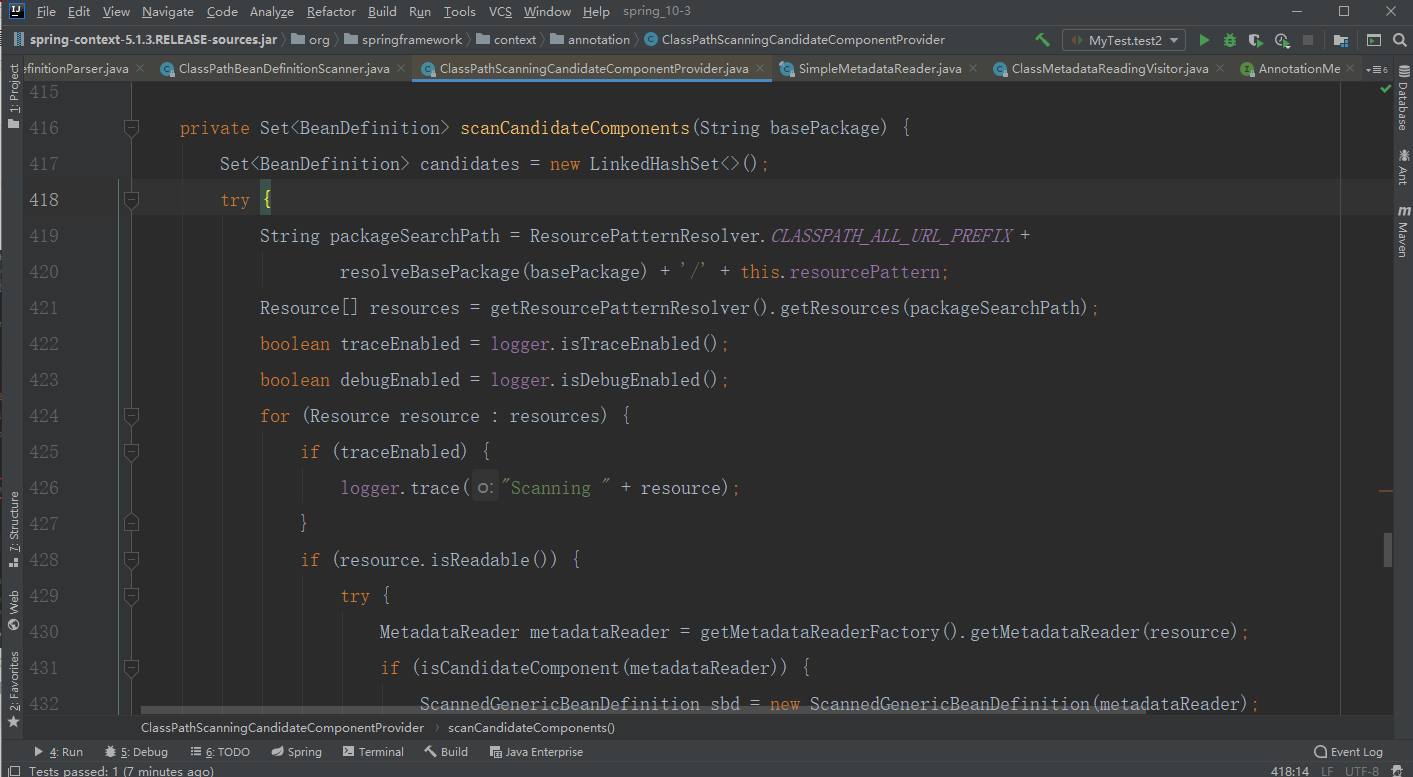Open the Debug tool window
Viewport: 1413px width, 777px height.
point(136,752)
